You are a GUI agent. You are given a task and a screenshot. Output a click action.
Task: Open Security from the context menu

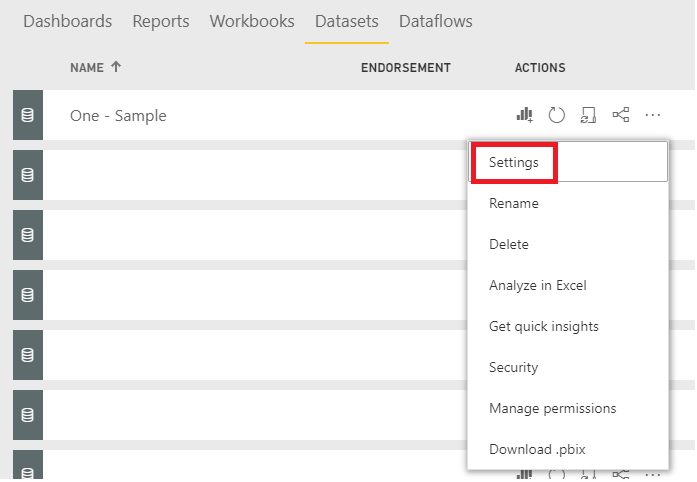(514, 367)
